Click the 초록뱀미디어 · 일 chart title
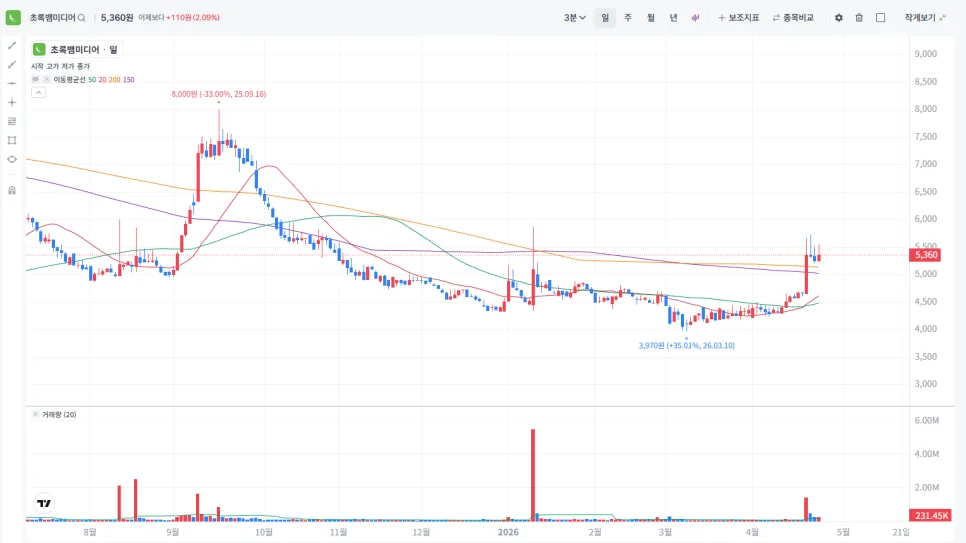This screenshot has height=543, width=966. click(x=83, y=49)
